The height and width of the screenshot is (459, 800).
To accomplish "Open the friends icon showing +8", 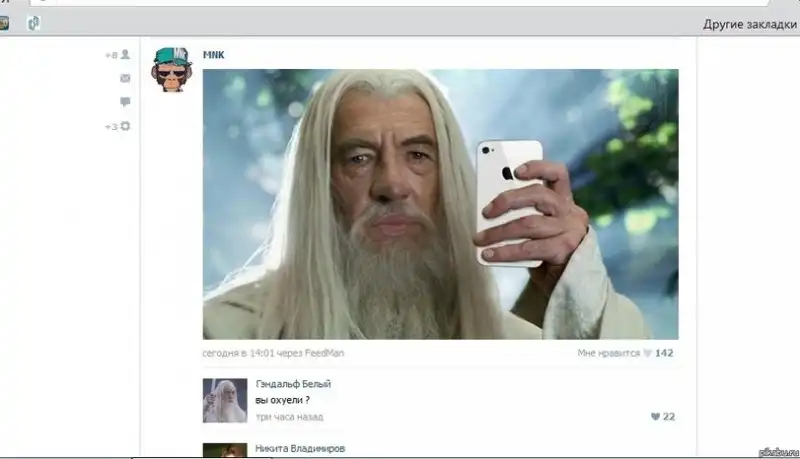I will 125,55.
